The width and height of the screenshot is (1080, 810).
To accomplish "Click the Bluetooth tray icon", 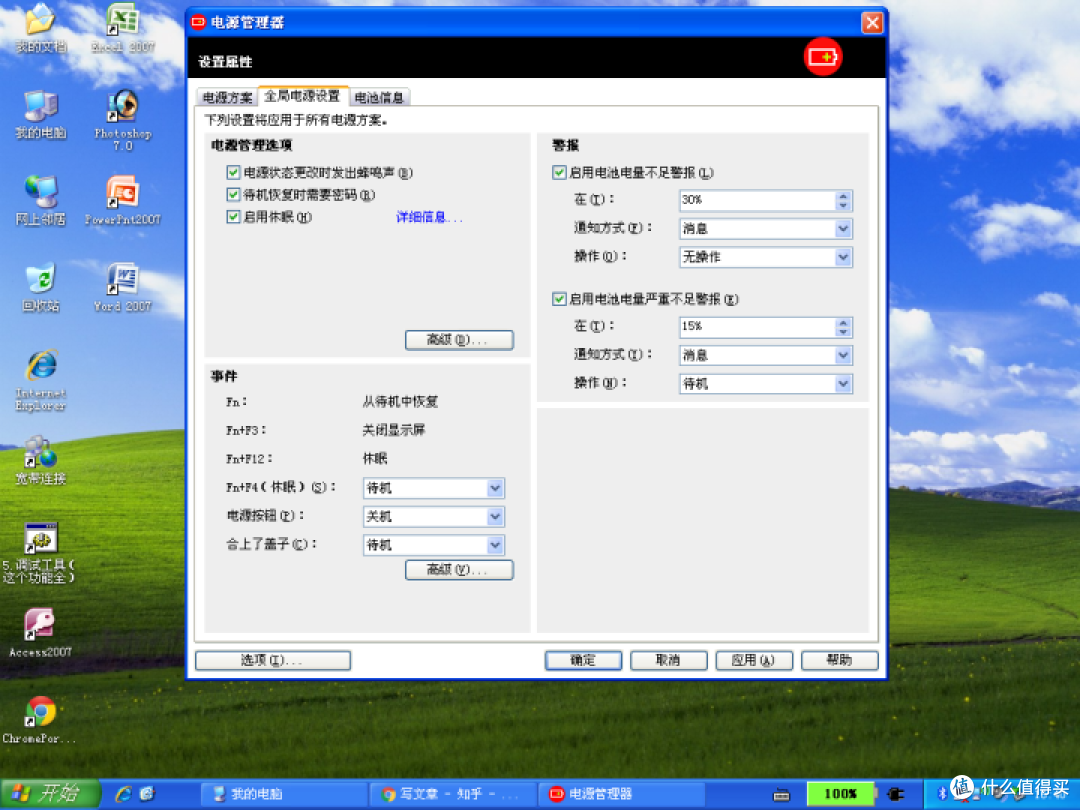I will coord(942,794).
